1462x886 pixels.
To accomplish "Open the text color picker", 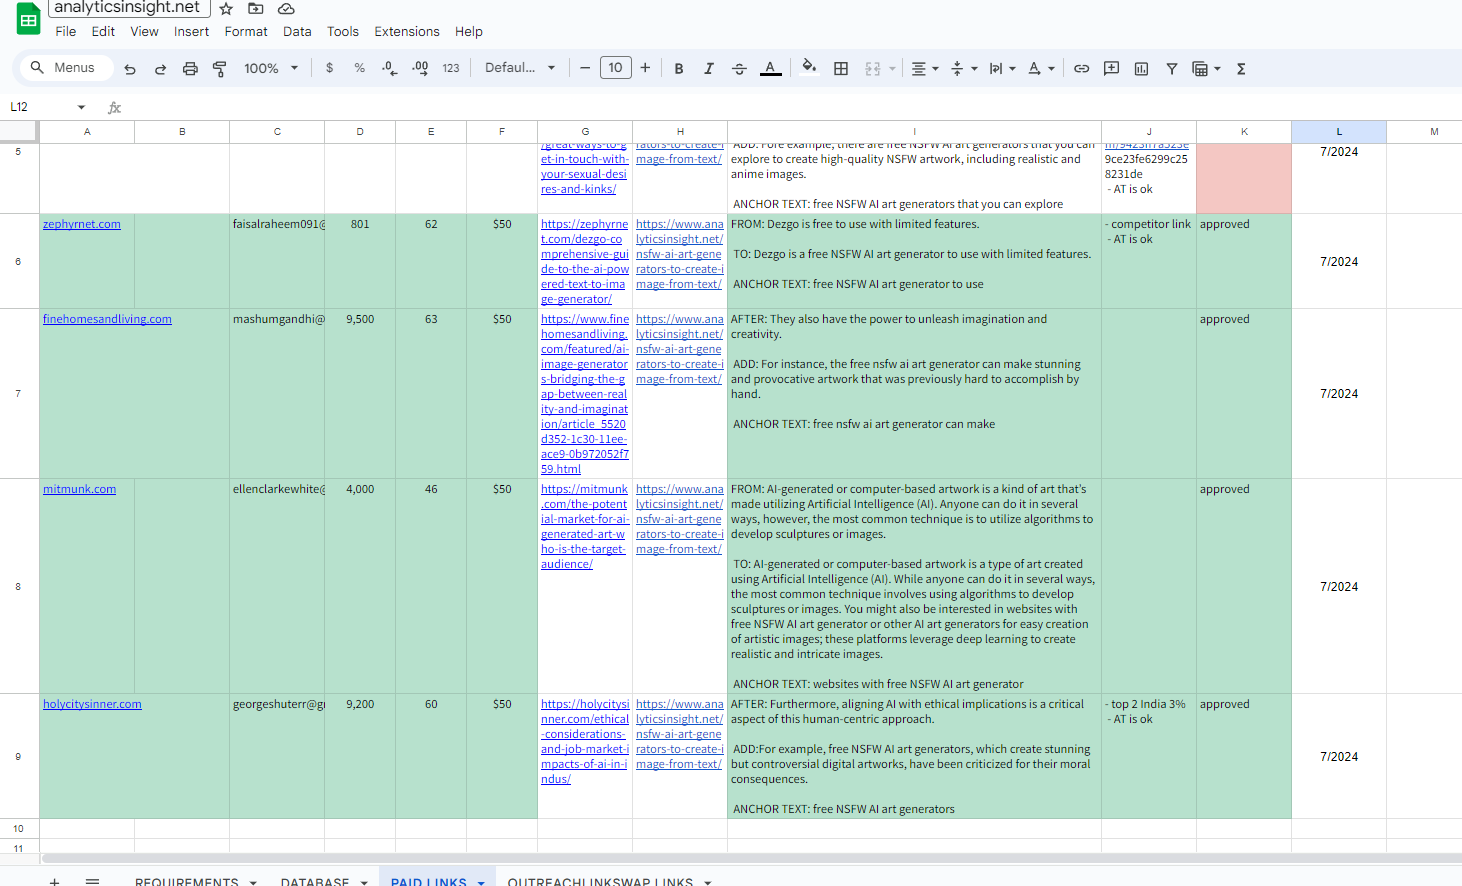I will [770, 68].
